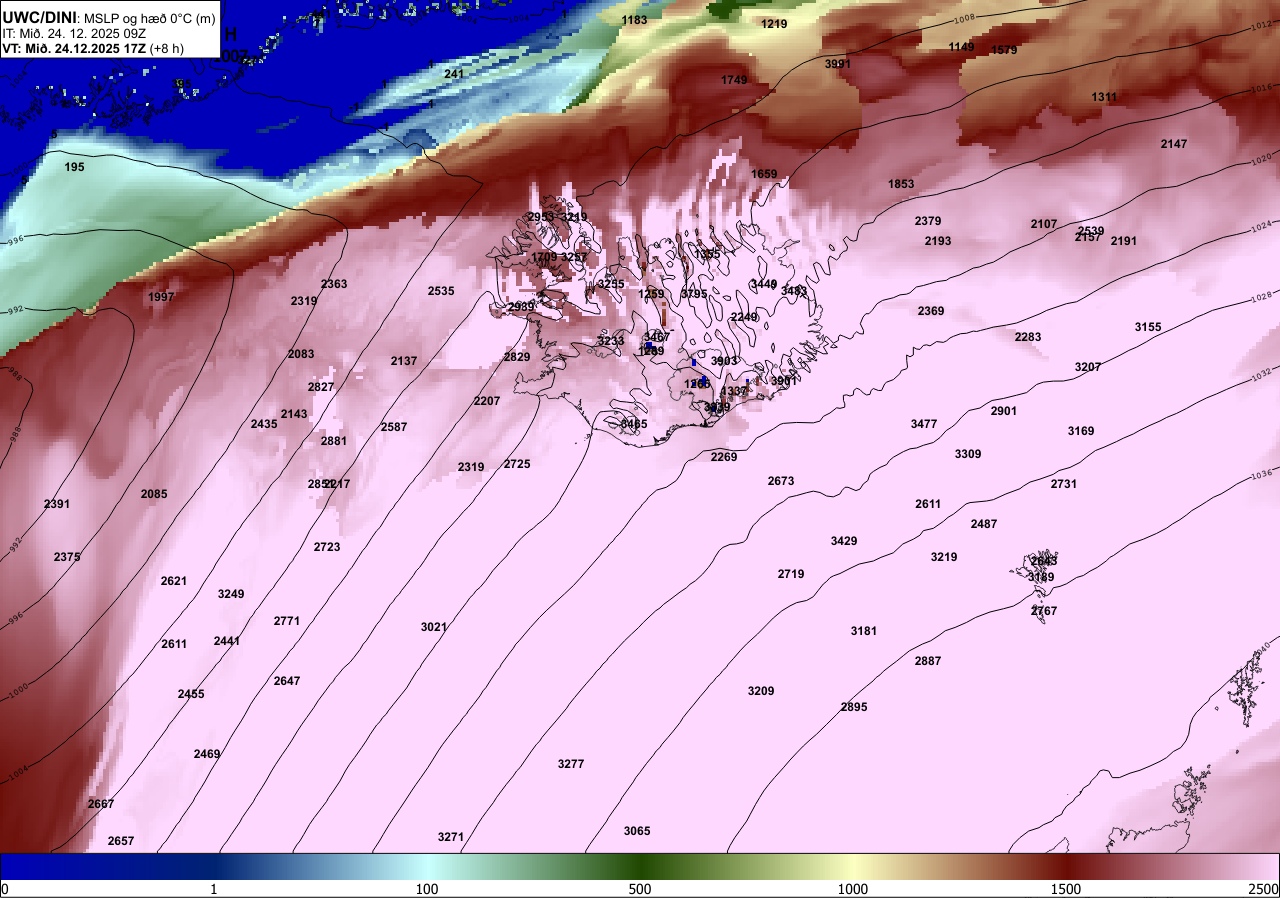The height and width of the screenshot is (898, 1280).
Task: Select the height value 3477
Action: [x=924, y=424]
